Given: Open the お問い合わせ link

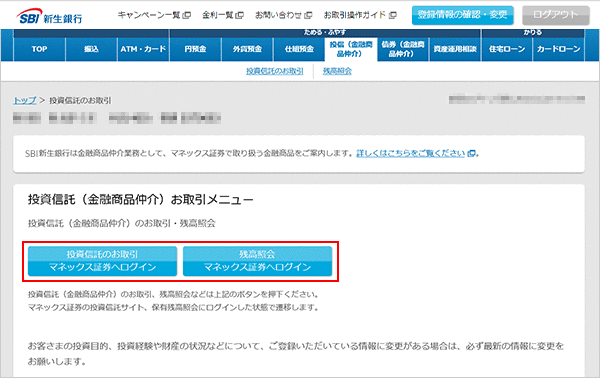Looking at the screenshot, I should click(284, 15).
